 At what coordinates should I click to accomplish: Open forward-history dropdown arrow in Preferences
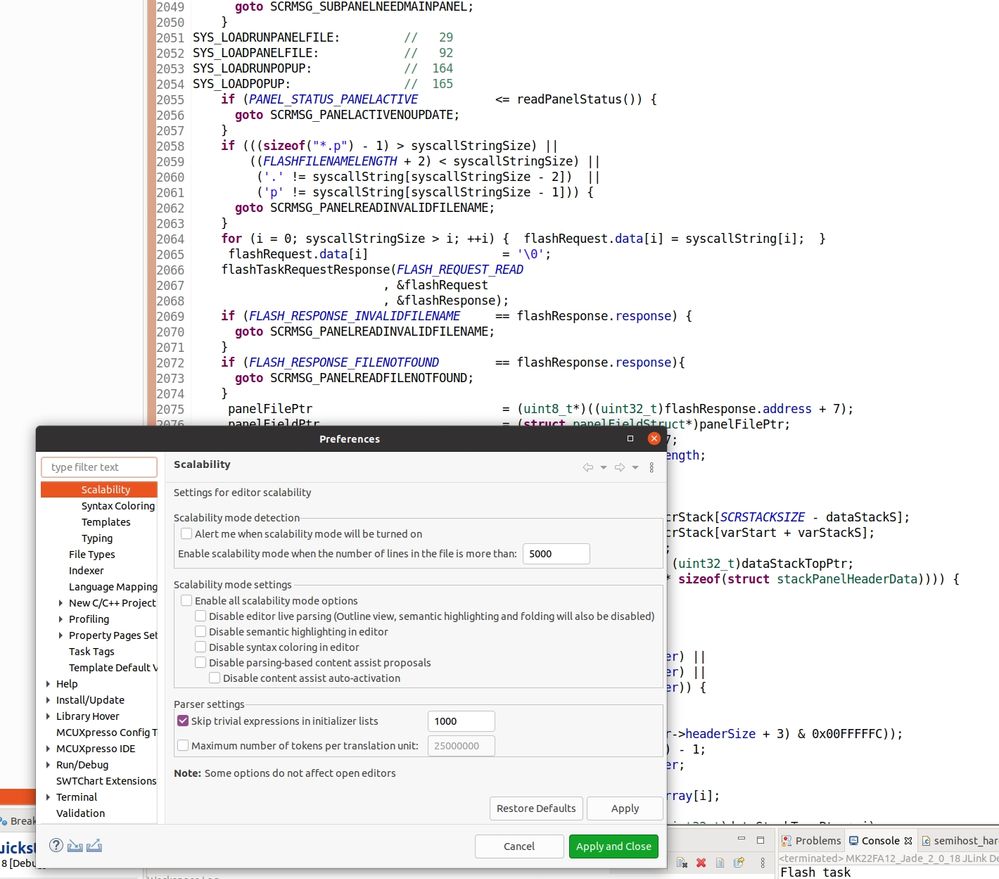coord(635,468)
